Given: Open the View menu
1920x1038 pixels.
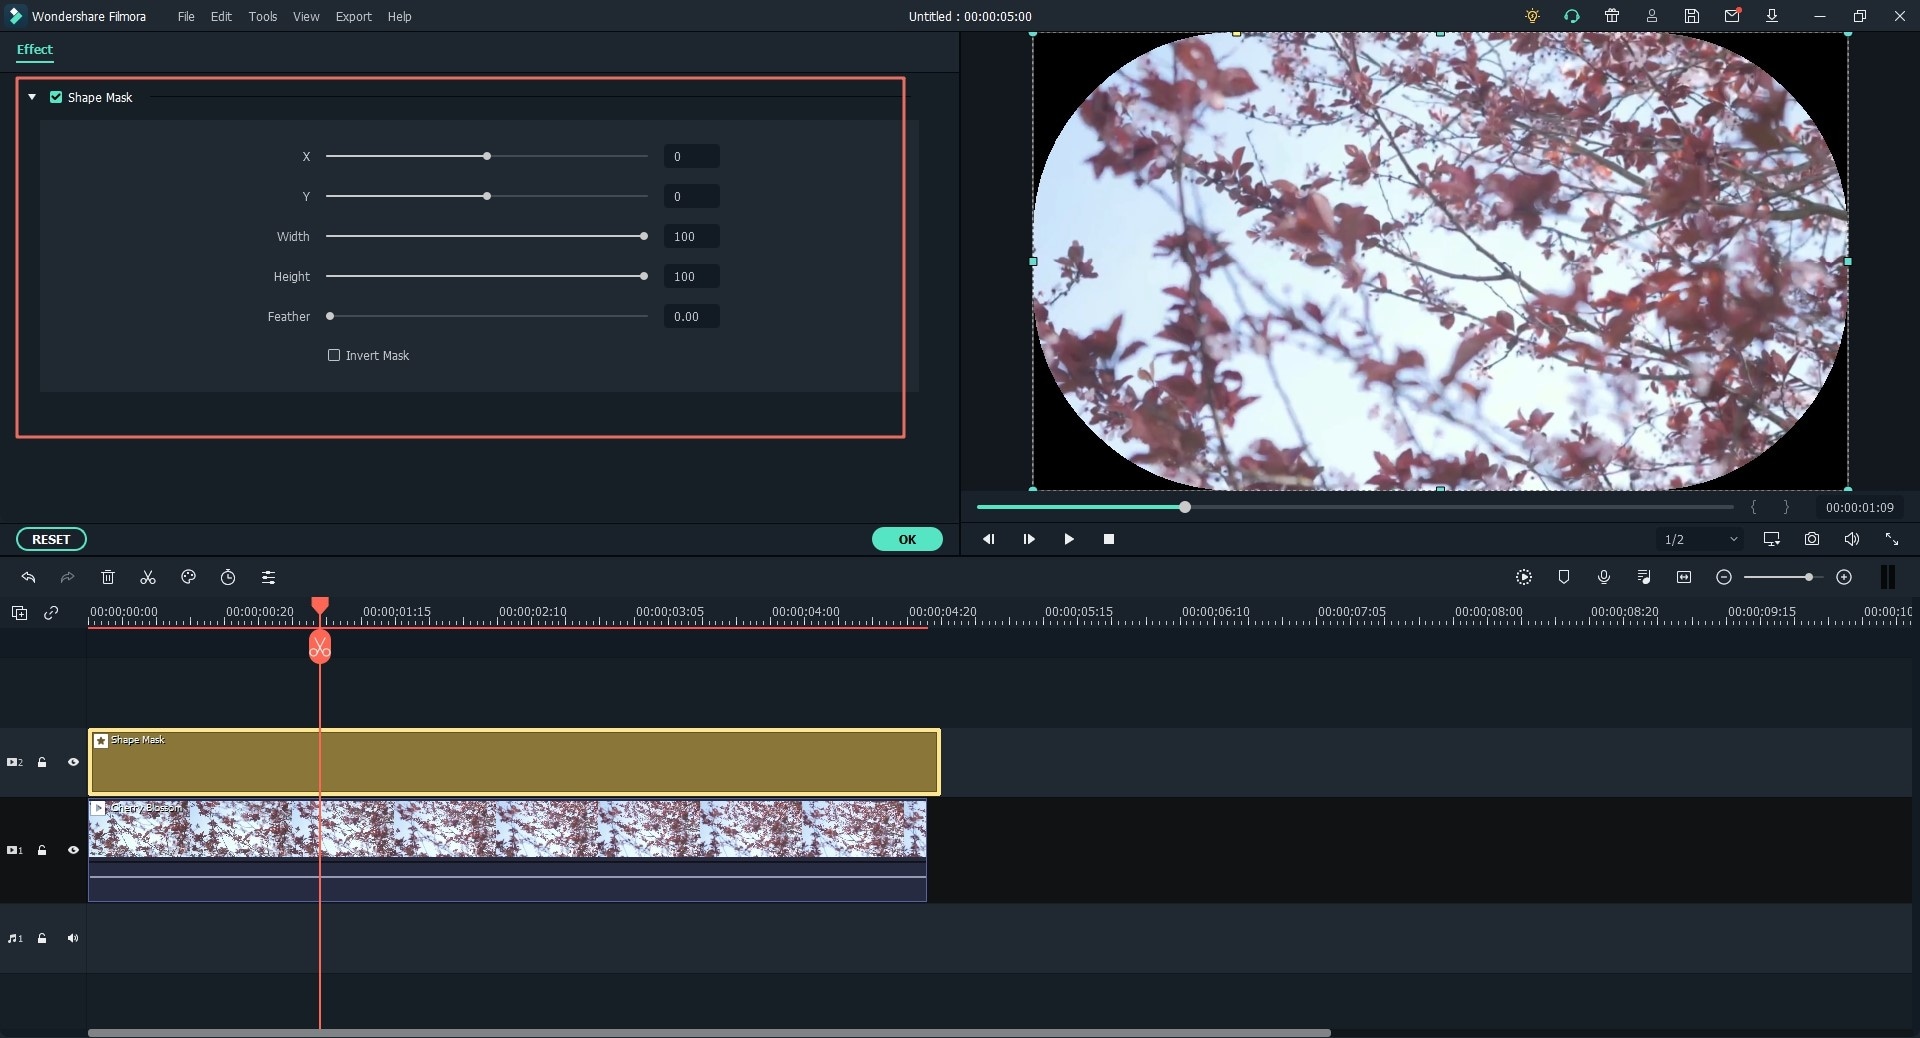Looking at the screenshot, I should [x=306, y=16].
